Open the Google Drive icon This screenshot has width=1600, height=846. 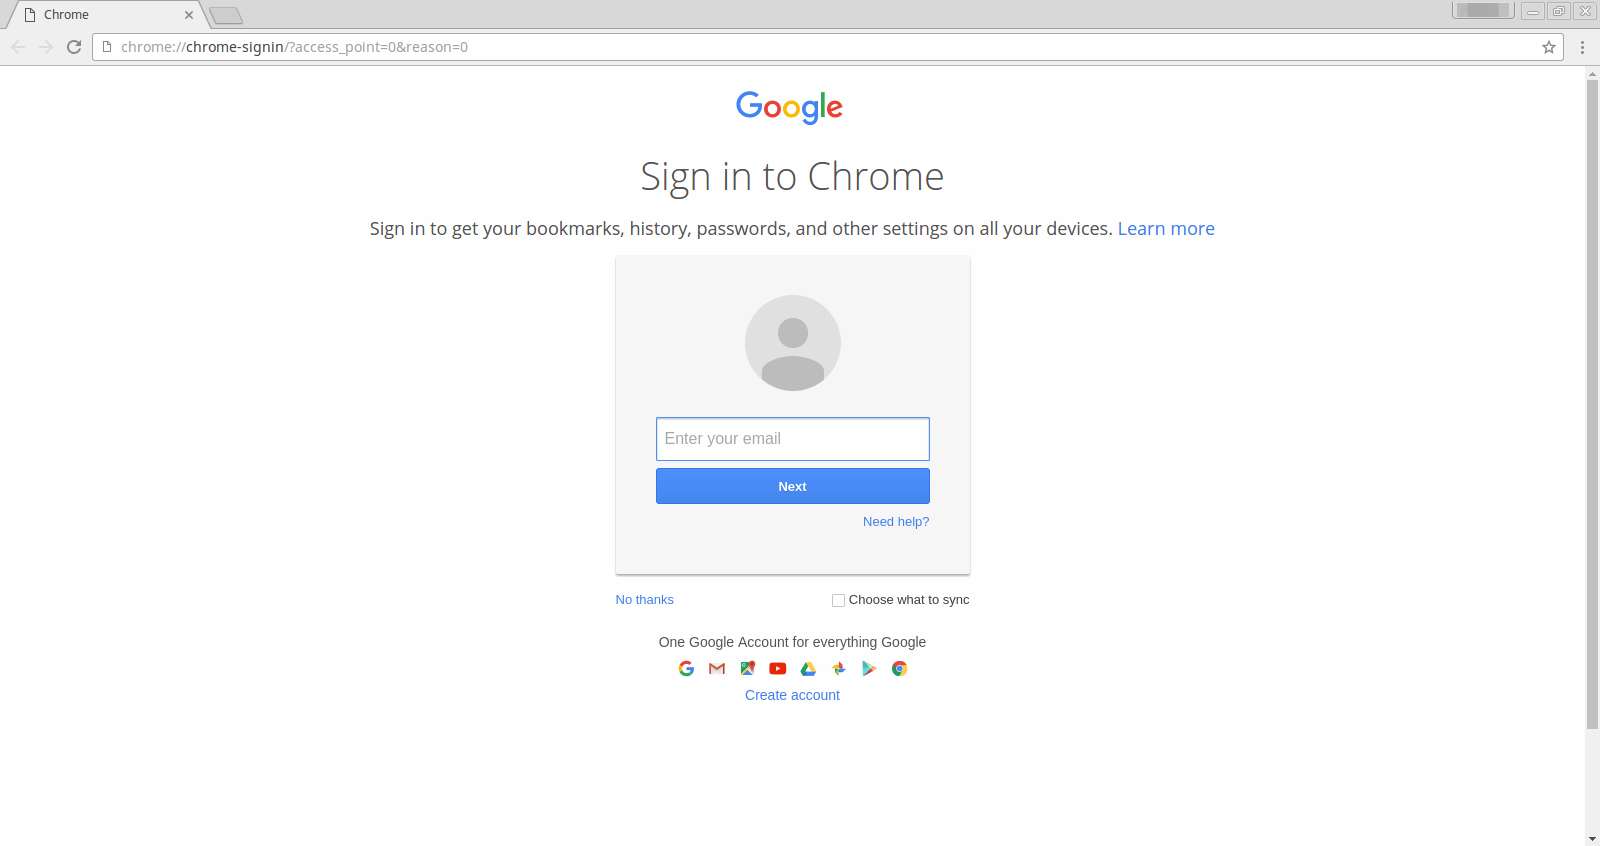click(808, 668)
